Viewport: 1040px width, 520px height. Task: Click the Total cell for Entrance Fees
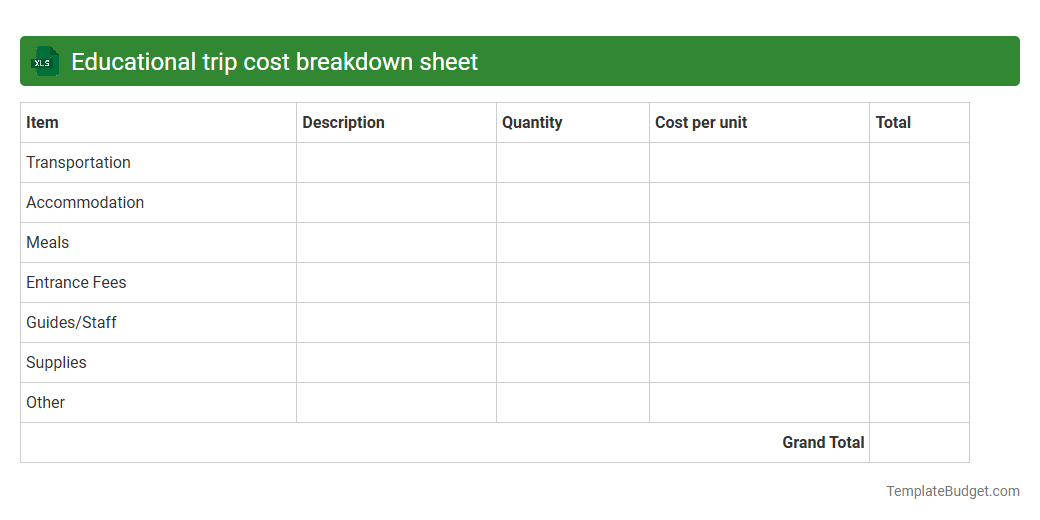(919, 283)
